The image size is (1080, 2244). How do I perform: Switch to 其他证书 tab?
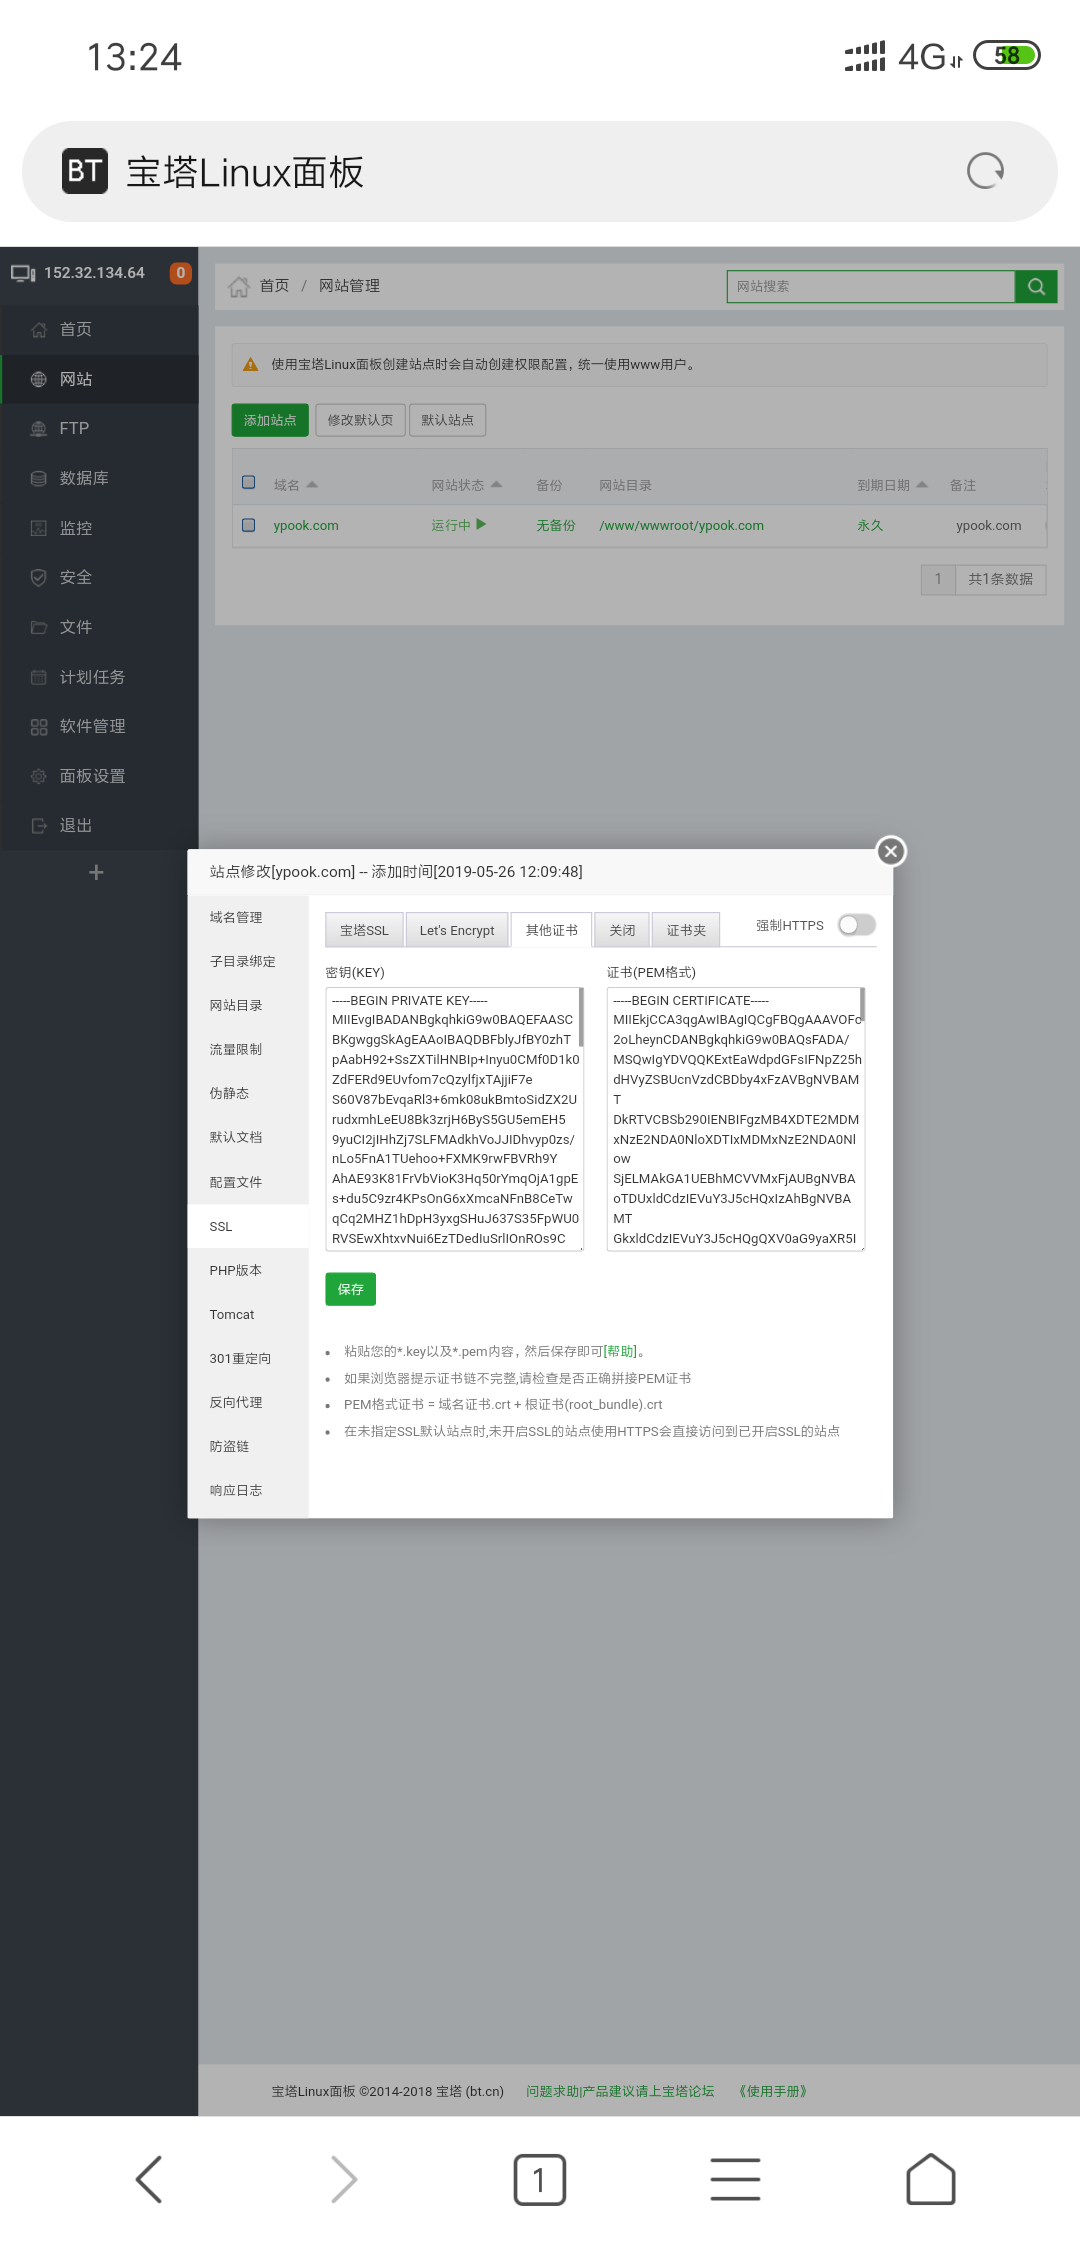551,930
